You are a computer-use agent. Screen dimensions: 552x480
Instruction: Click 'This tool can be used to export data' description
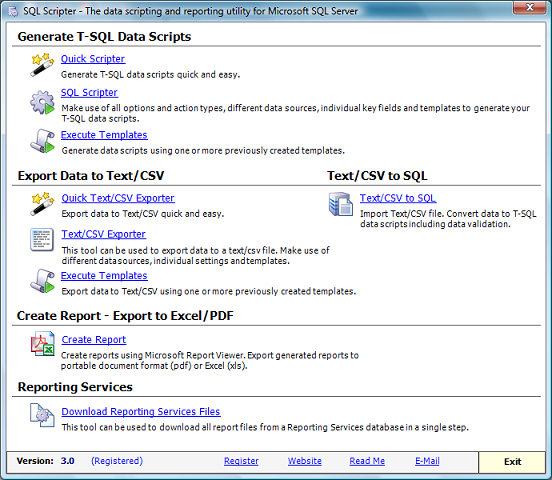[x=195, y=256]
